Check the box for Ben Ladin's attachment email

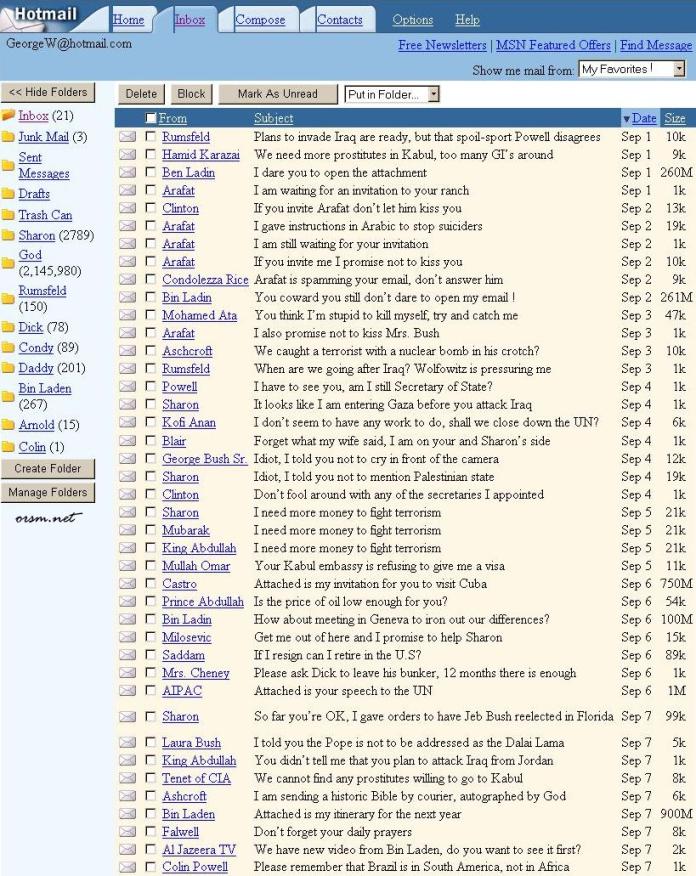[x=150, y=172]
